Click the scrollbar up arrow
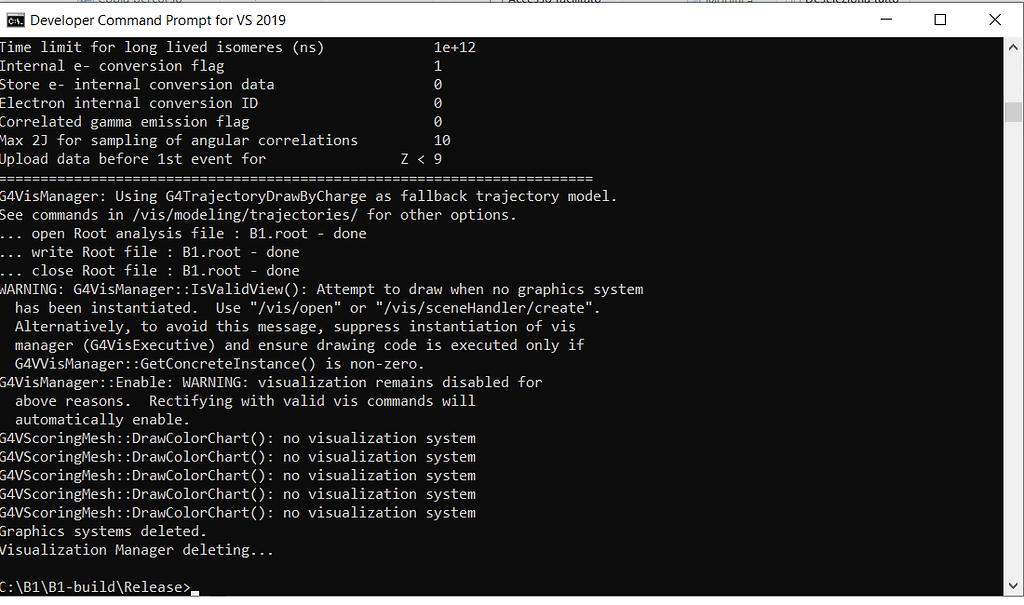1024x605 pixels. (1013, 48)
